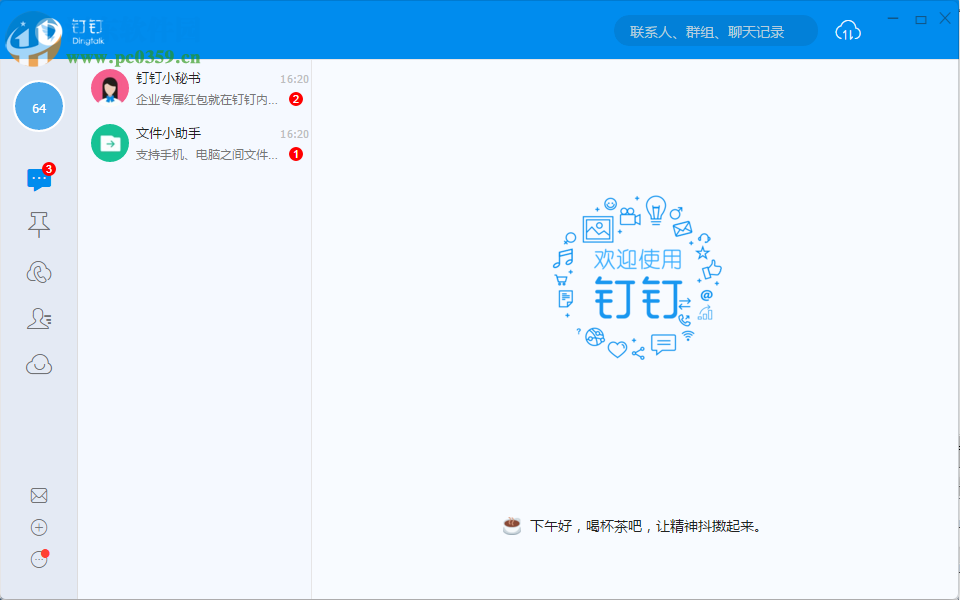Open the DING pushpin icon

(x=39, y=225)
